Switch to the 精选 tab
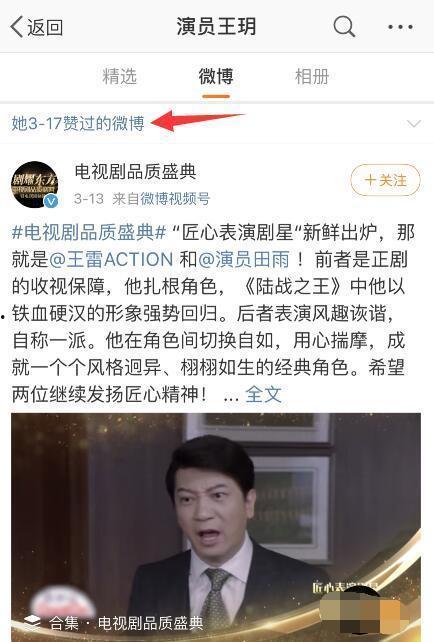The image size is (434, 642). pos(119,77)
